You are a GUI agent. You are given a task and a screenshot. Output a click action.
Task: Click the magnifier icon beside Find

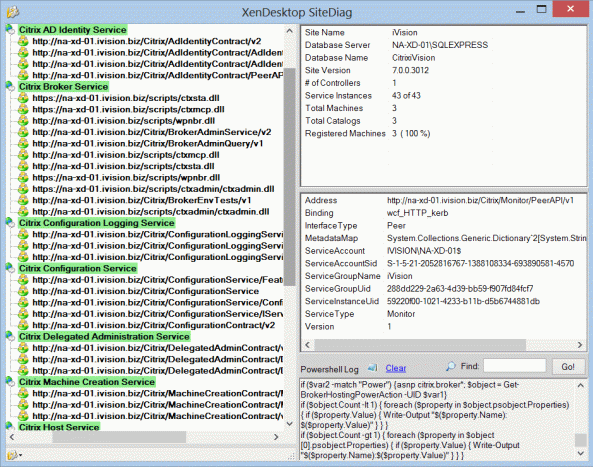pyautogui.click(x=451, y=366)
